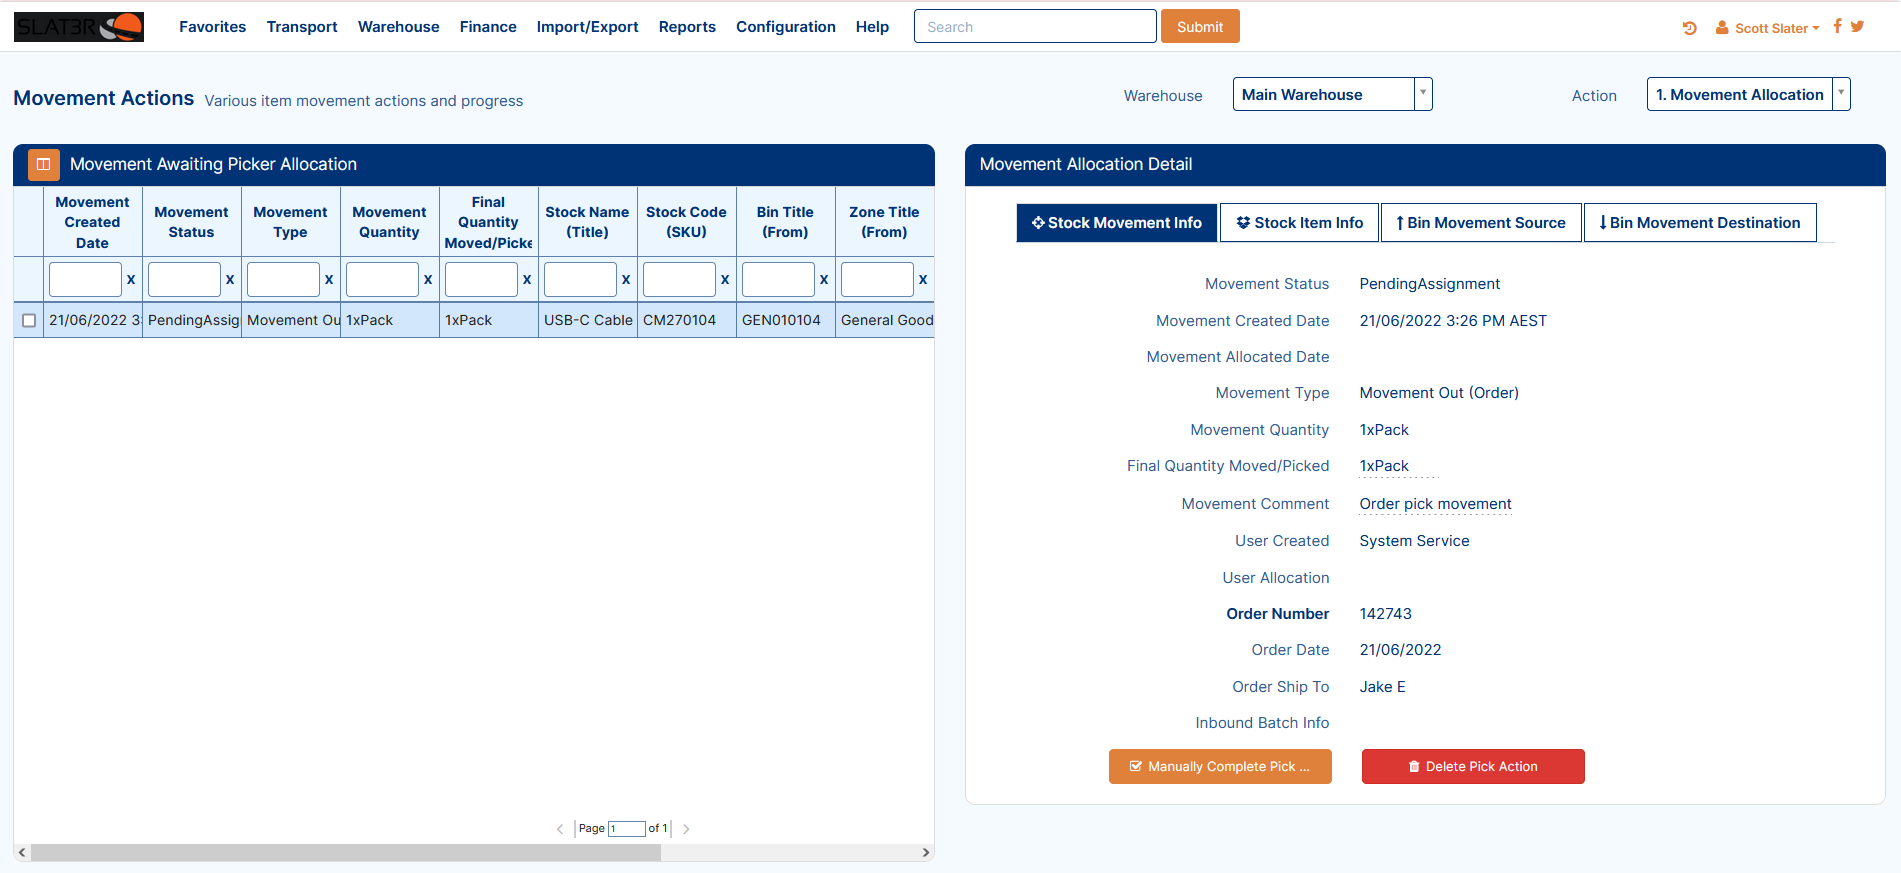This screenshot has width=1901, height=873.
Task: Go to previous page arrow
Action: click(x=560, y=829)
